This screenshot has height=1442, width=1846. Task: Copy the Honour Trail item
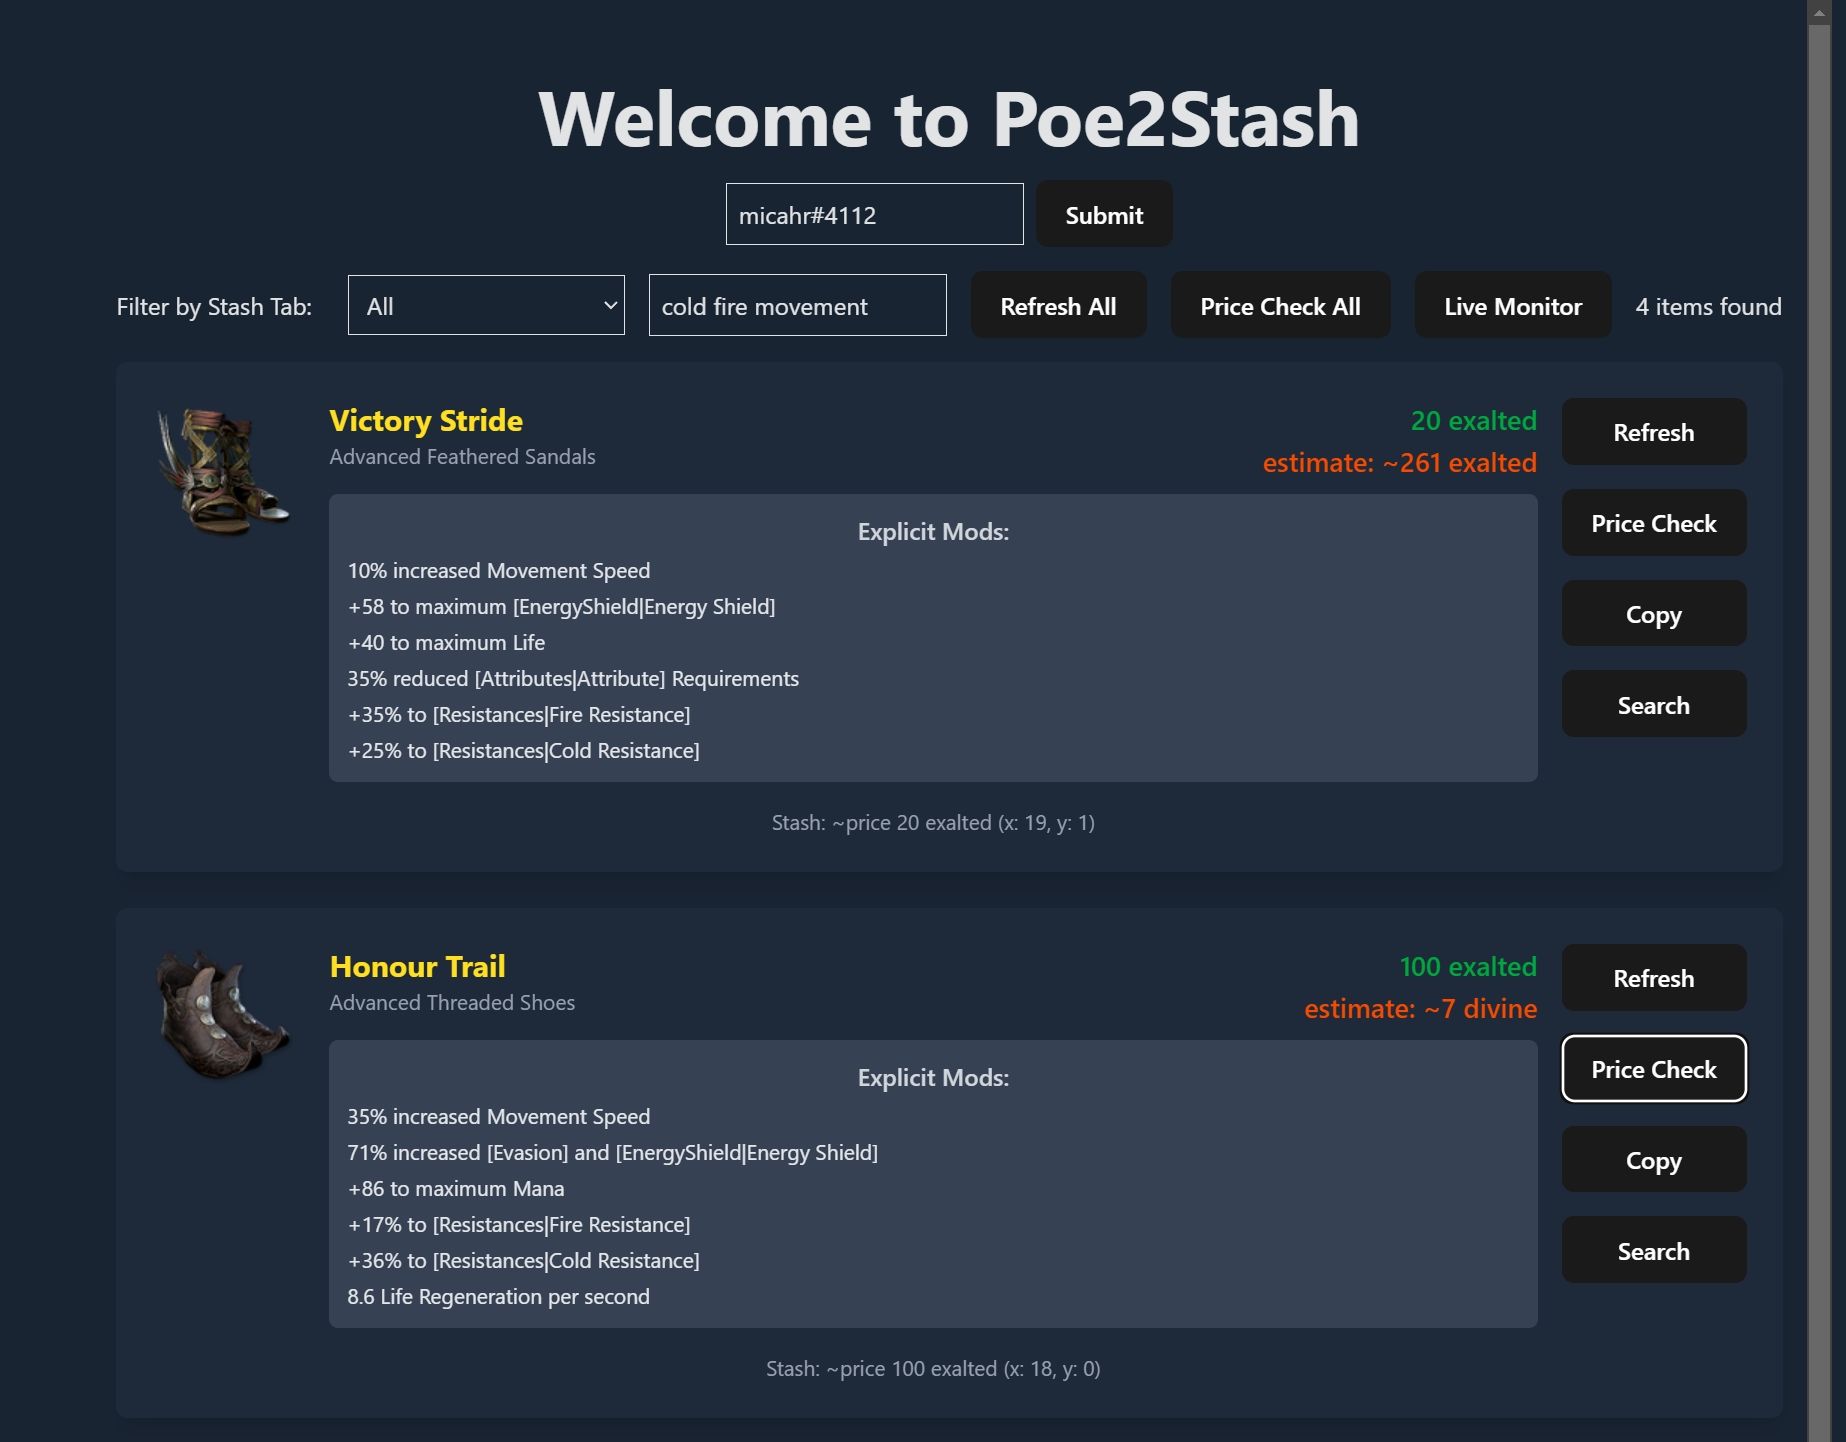tap(1653, 1160)
